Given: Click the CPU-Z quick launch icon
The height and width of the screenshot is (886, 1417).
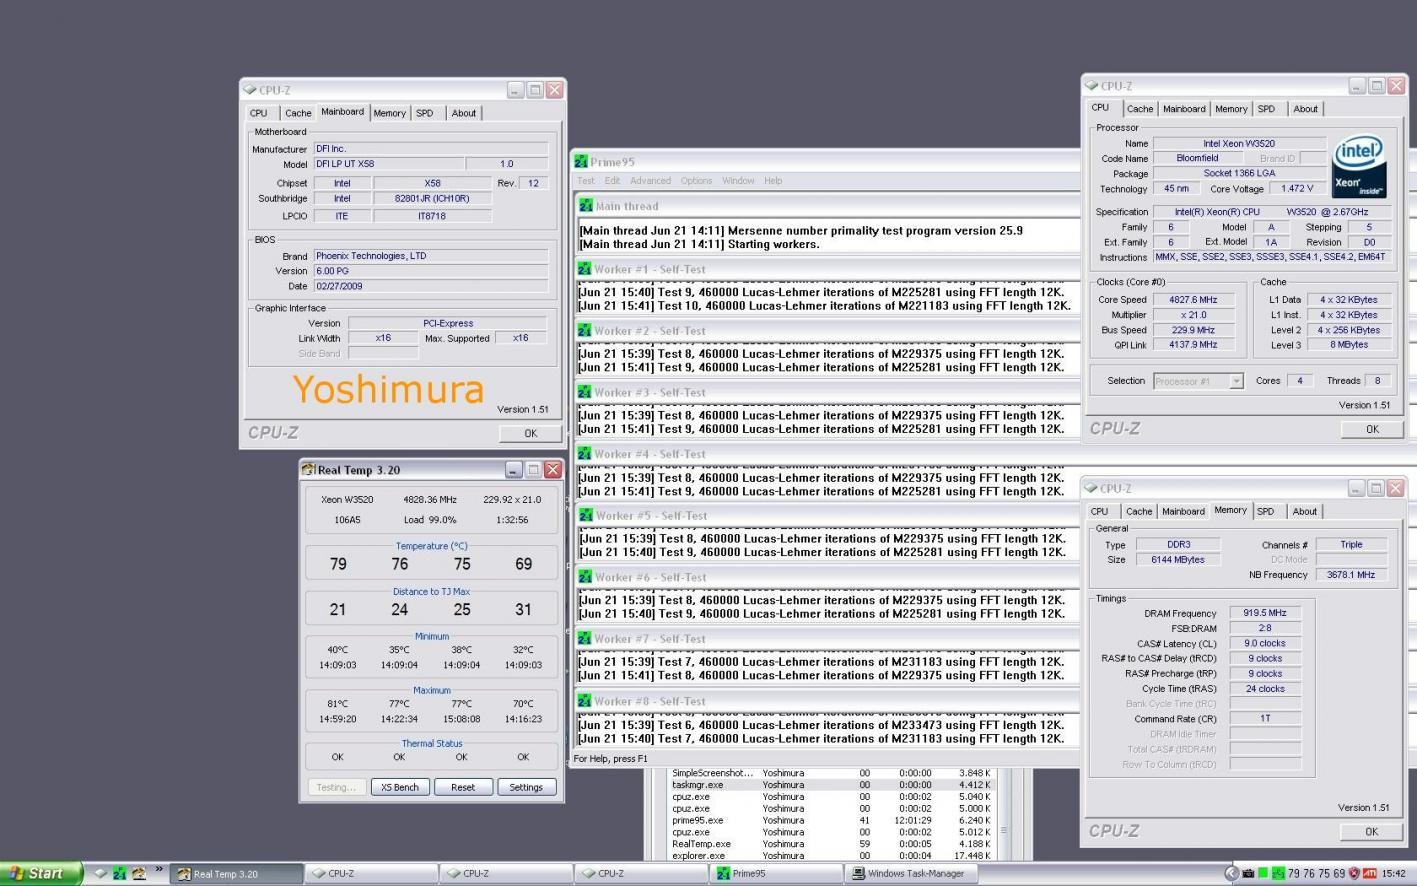Looking at the screenshot, I should click(x=100, y=873).
